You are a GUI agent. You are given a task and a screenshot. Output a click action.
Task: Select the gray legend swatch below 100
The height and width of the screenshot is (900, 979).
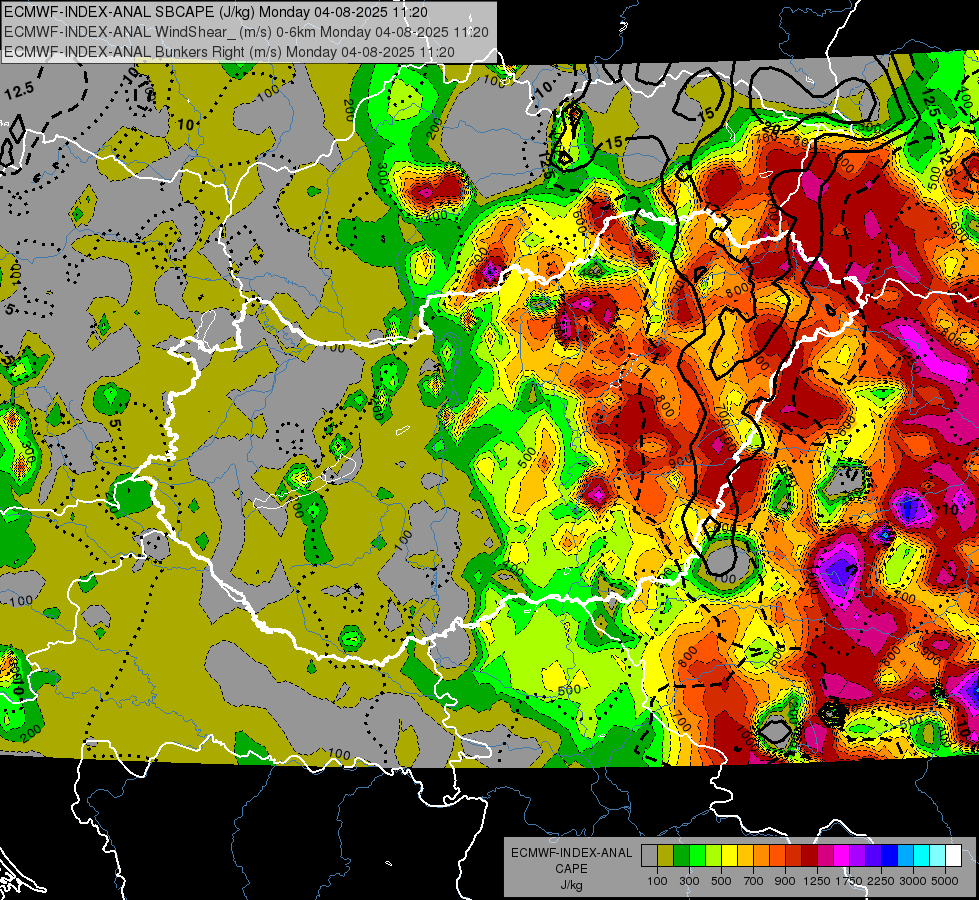click(x=649, y=856)
